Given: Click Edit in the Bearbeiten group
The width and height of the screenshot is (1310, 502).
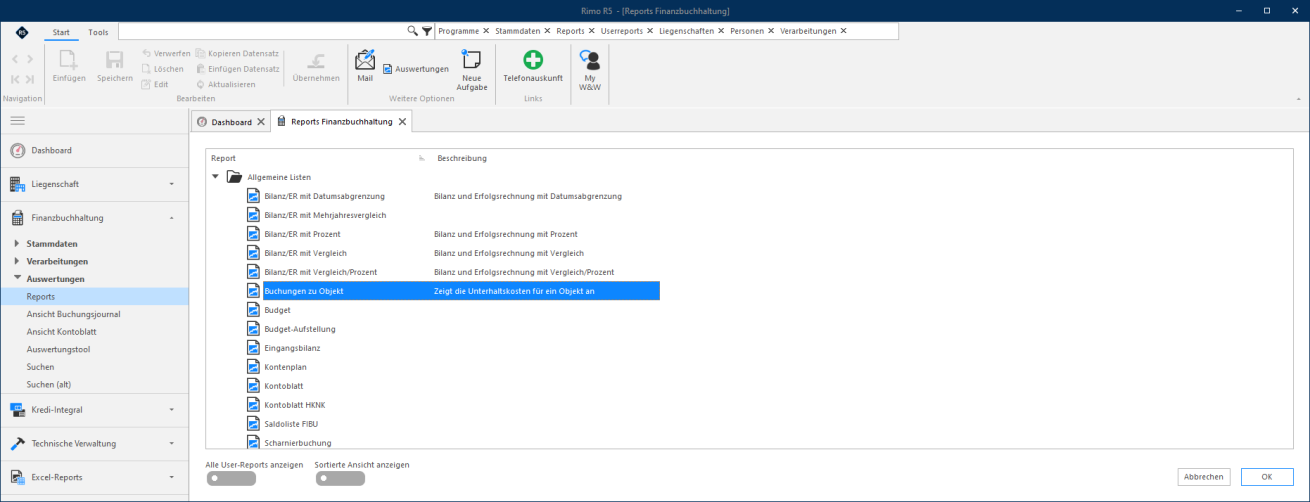Looking at the screenshot, I should coord(155,84).
